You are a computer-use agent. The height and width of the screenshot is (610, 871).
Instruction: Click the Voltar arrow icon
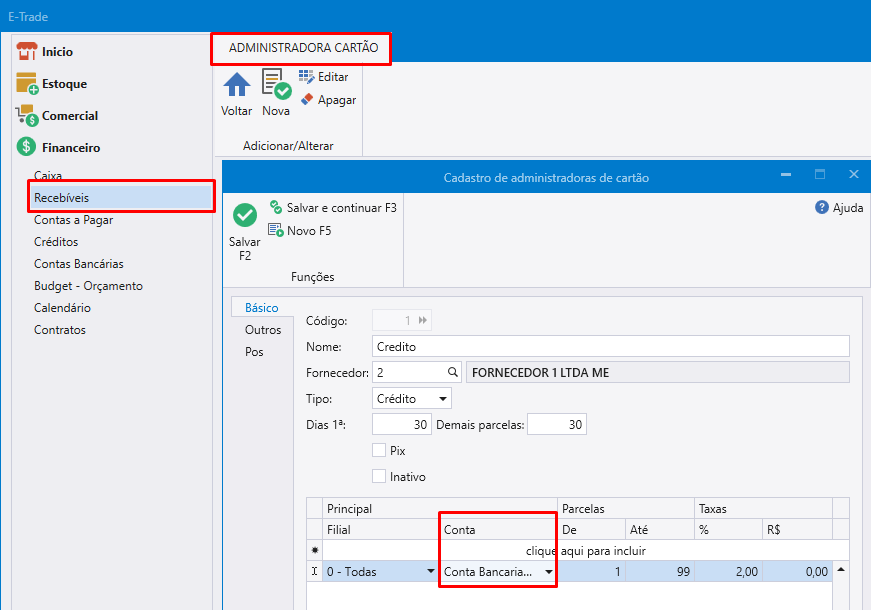(x=236, y=86)
